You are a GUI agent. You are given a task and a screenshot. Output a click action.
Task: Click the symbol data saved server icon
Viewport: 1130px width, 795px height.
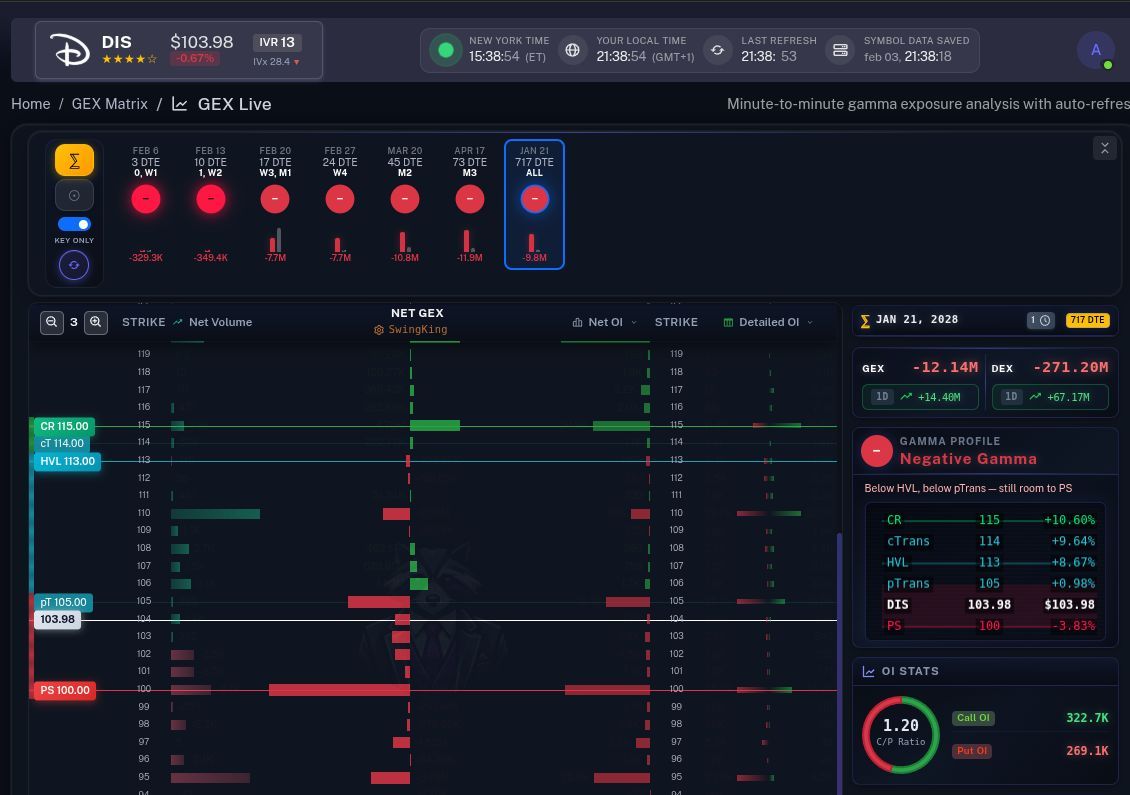click(x=840, y=50)
